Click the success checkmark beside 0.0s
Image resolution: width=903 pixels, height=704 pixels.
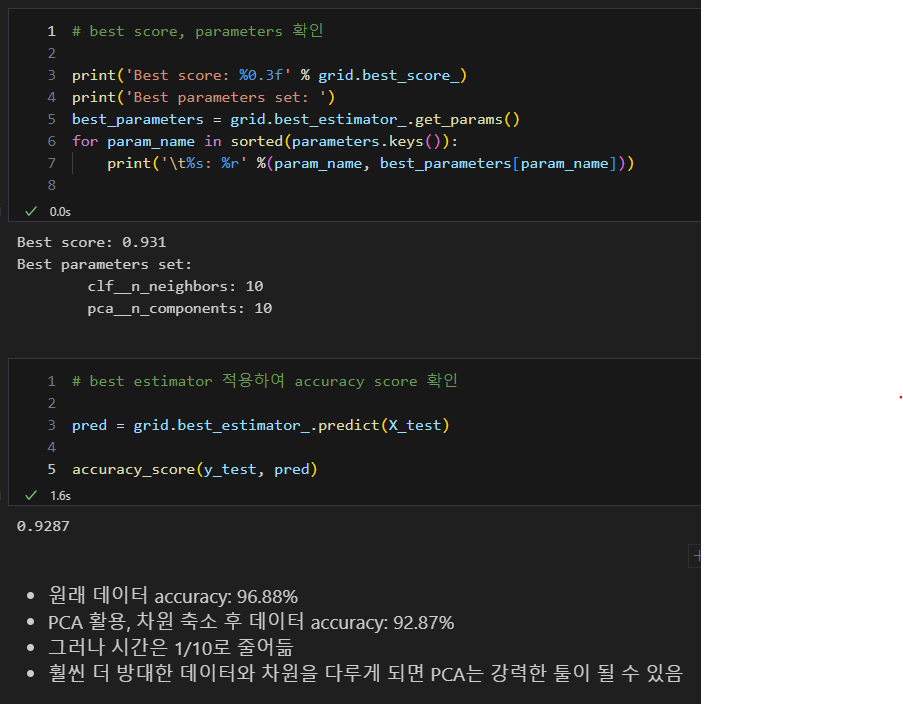(x=31, y=211)
